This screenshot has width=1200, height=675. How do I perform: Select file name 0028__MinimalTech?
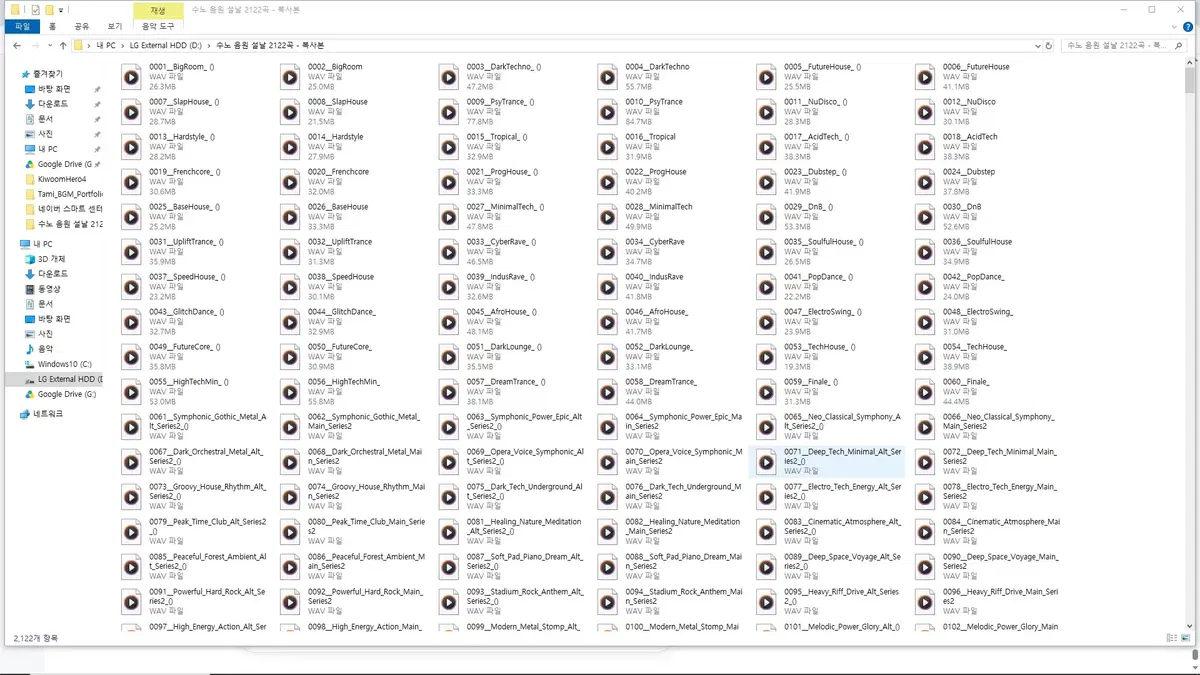[659, 207]
